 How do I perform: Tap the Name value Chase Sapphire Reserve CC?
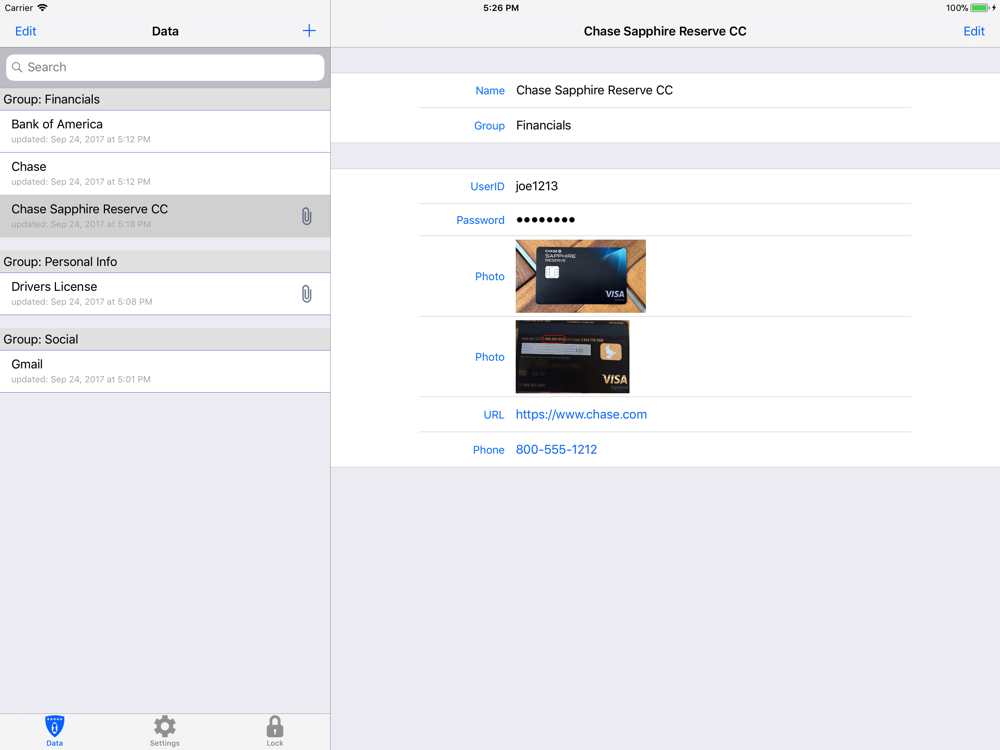594,91
